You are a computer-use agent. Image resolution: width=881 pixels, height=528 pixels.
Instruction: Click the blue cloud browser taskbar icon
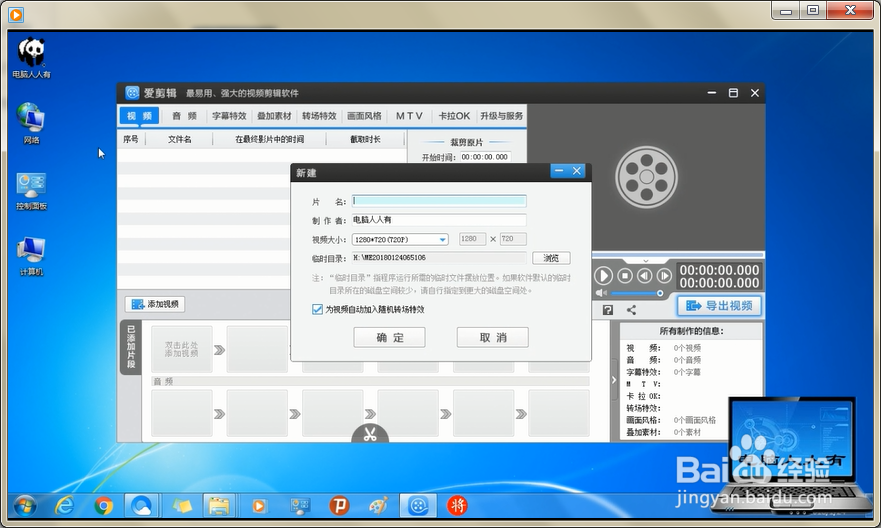pyautogui.click(x=142, y=507)
